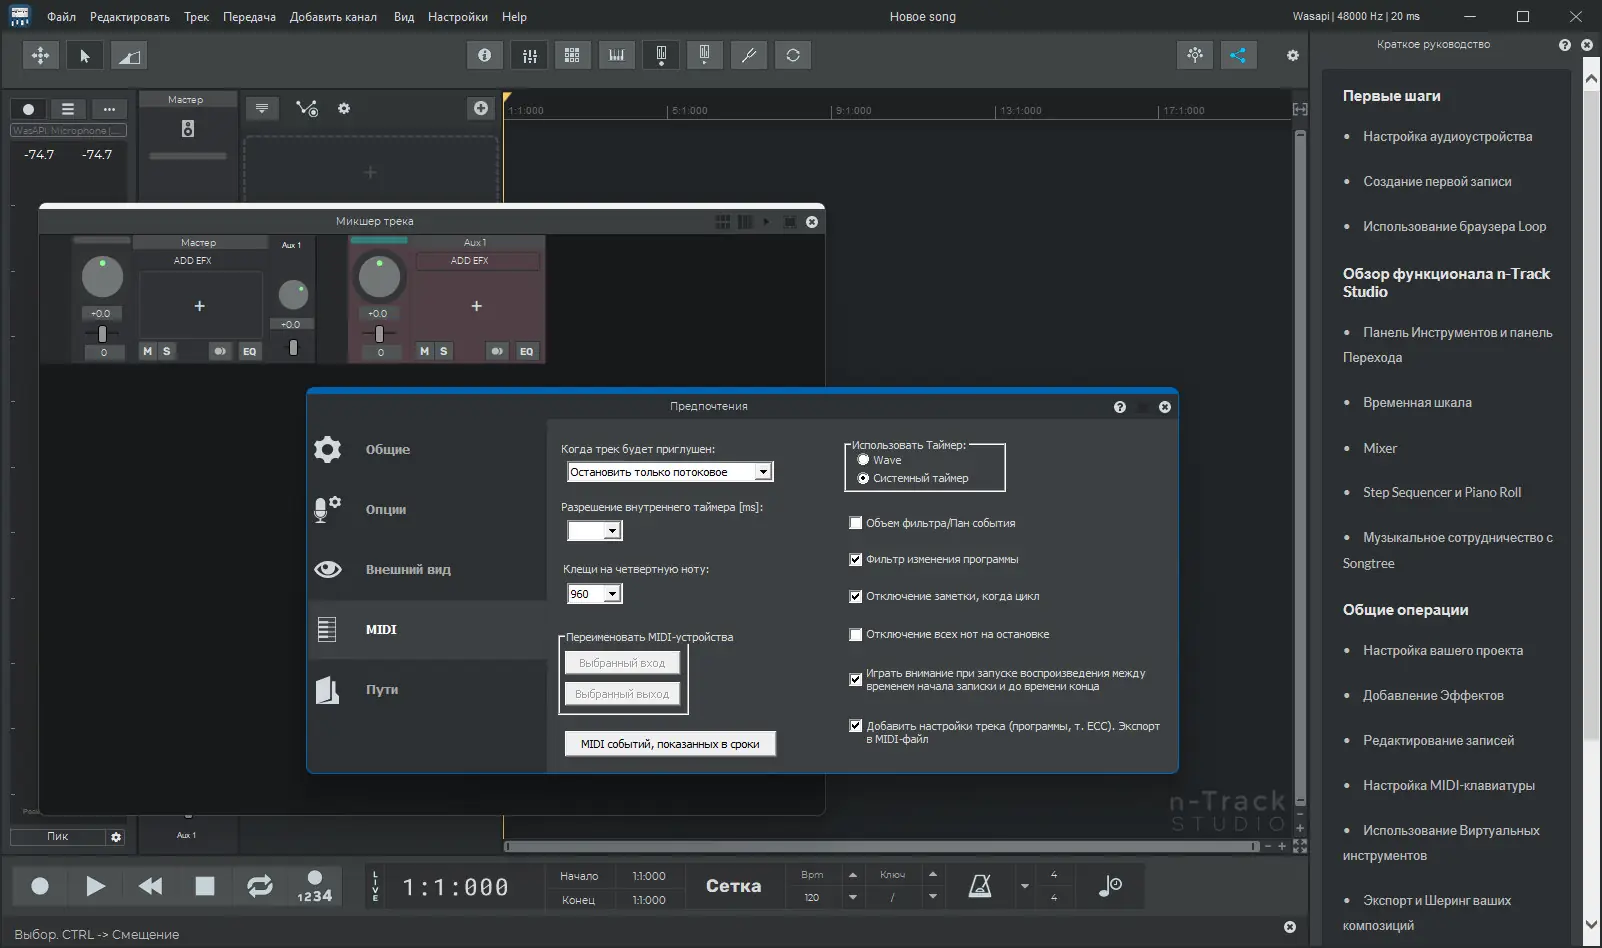Open the 'Трек' menu
The width and height of the screenshot is (1602, 948).
click(x=196, y=17)
